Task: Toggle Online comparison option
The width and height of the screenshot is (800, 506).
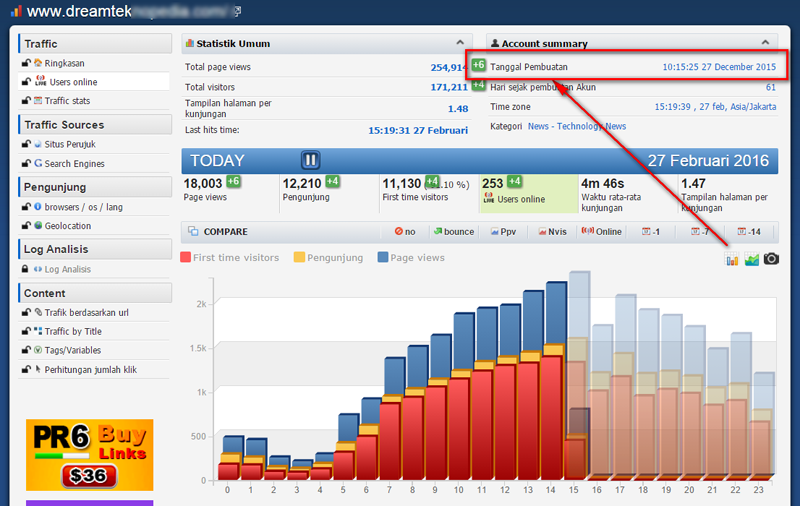Action: 602,231
